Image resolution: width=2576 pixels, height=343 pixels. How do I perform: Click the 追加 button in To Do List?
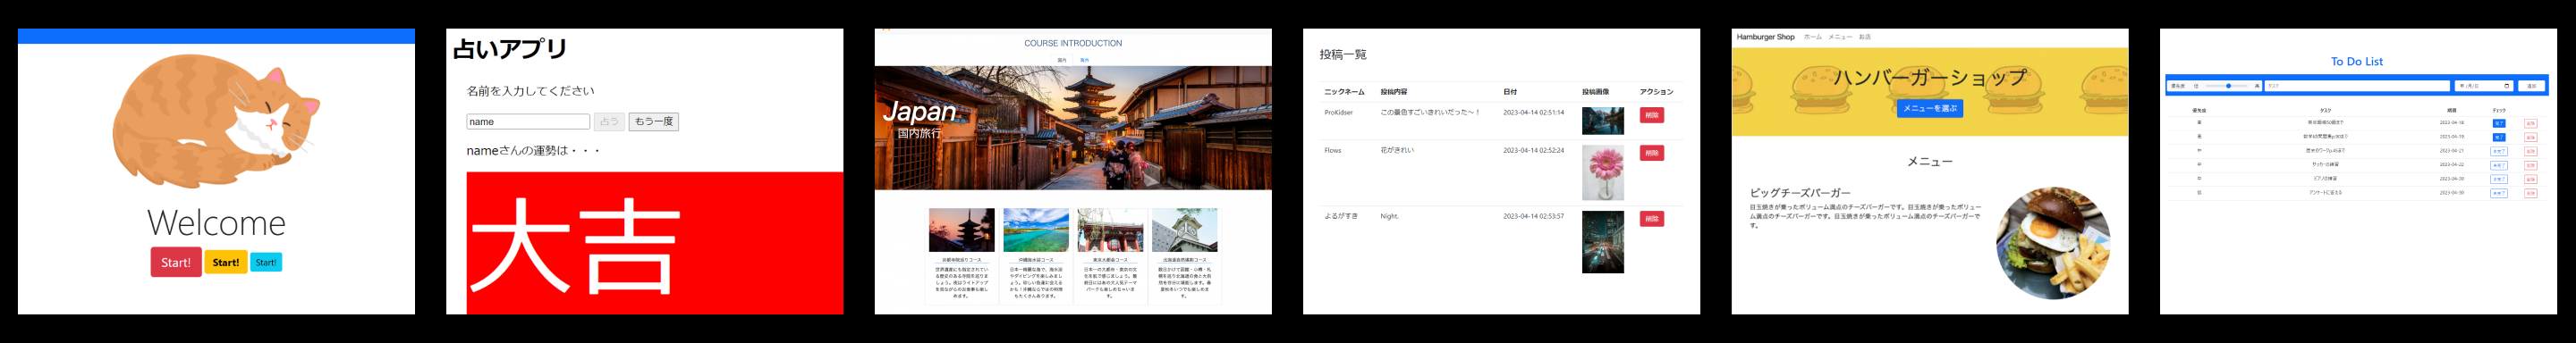coord(2531,87)
